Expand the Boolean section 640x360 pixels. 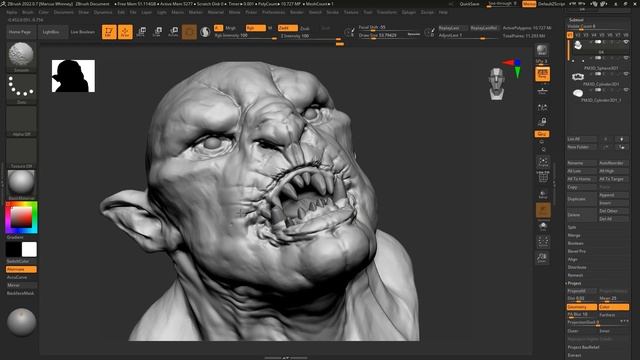(576, 243)
